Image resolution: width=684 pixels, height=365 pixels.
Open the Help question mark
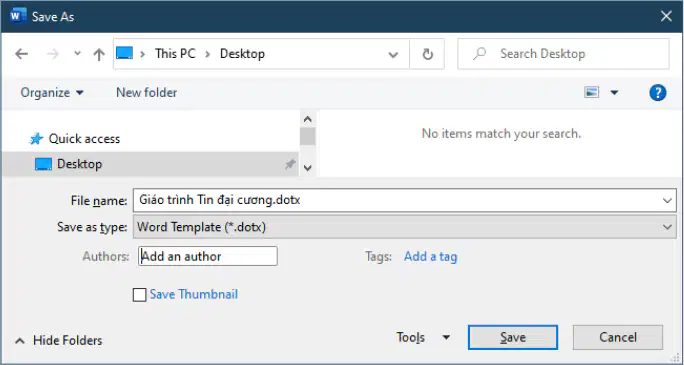[657, 92]
